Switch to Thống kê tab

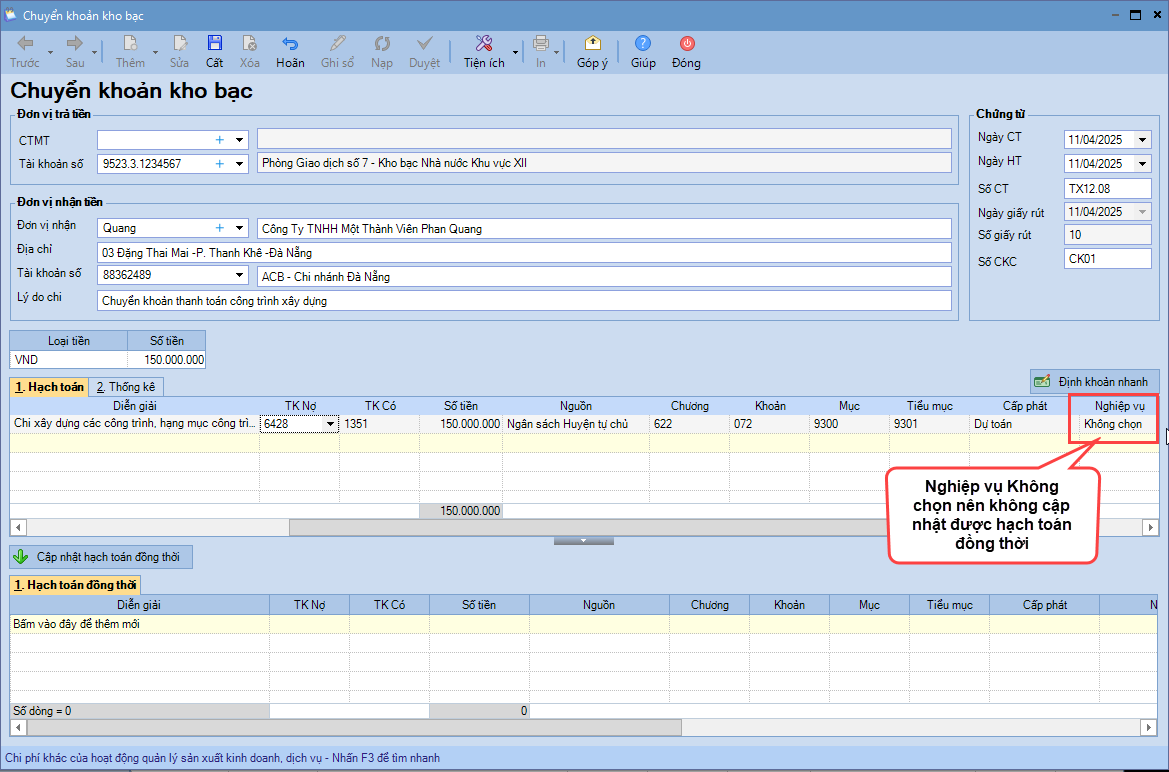pyautogui.click(x=126, y=386)
